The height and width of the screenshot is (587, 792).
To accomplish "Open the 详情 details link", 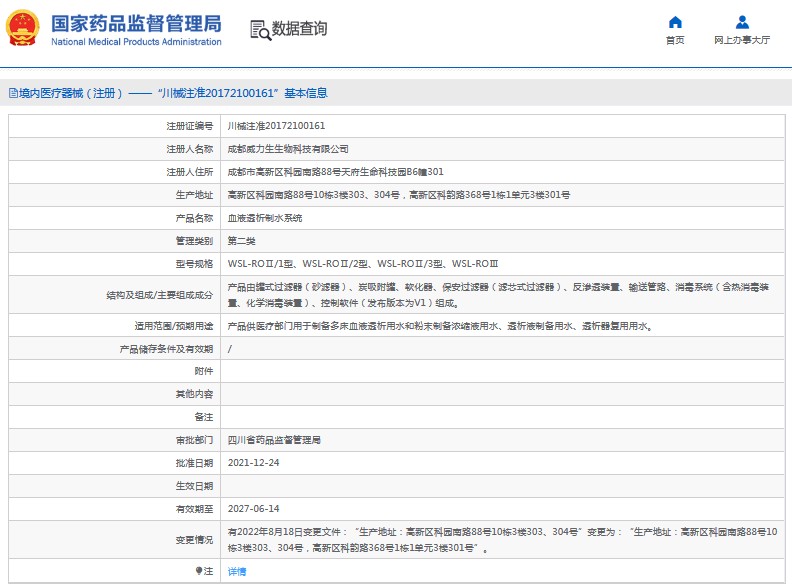I will (237, 571).
